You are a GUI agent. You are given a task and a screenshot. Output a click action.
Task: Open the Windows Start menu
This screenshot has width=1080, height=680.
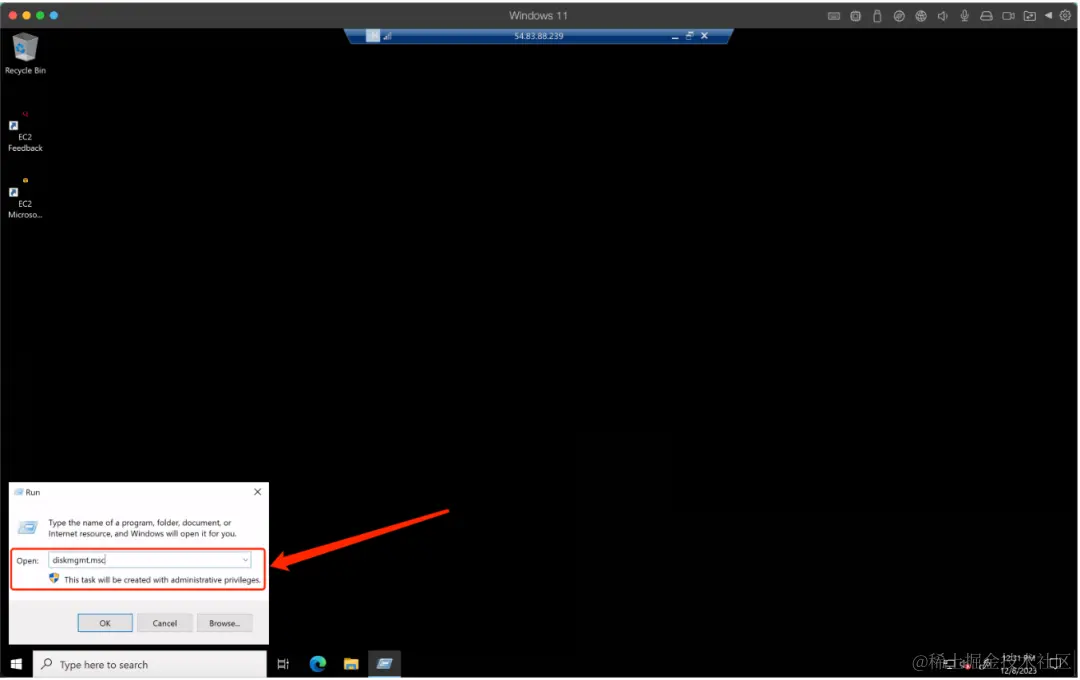(x=17, y=664)
